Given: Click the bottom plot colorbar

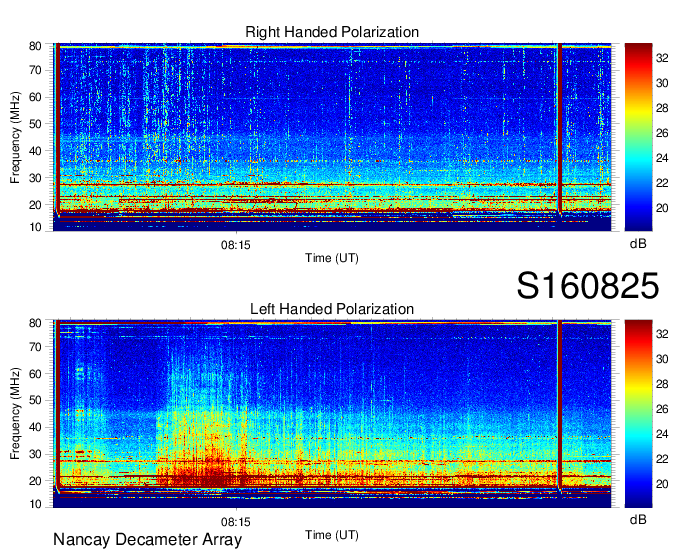Looking at the screenshot, I should [638, 414].
